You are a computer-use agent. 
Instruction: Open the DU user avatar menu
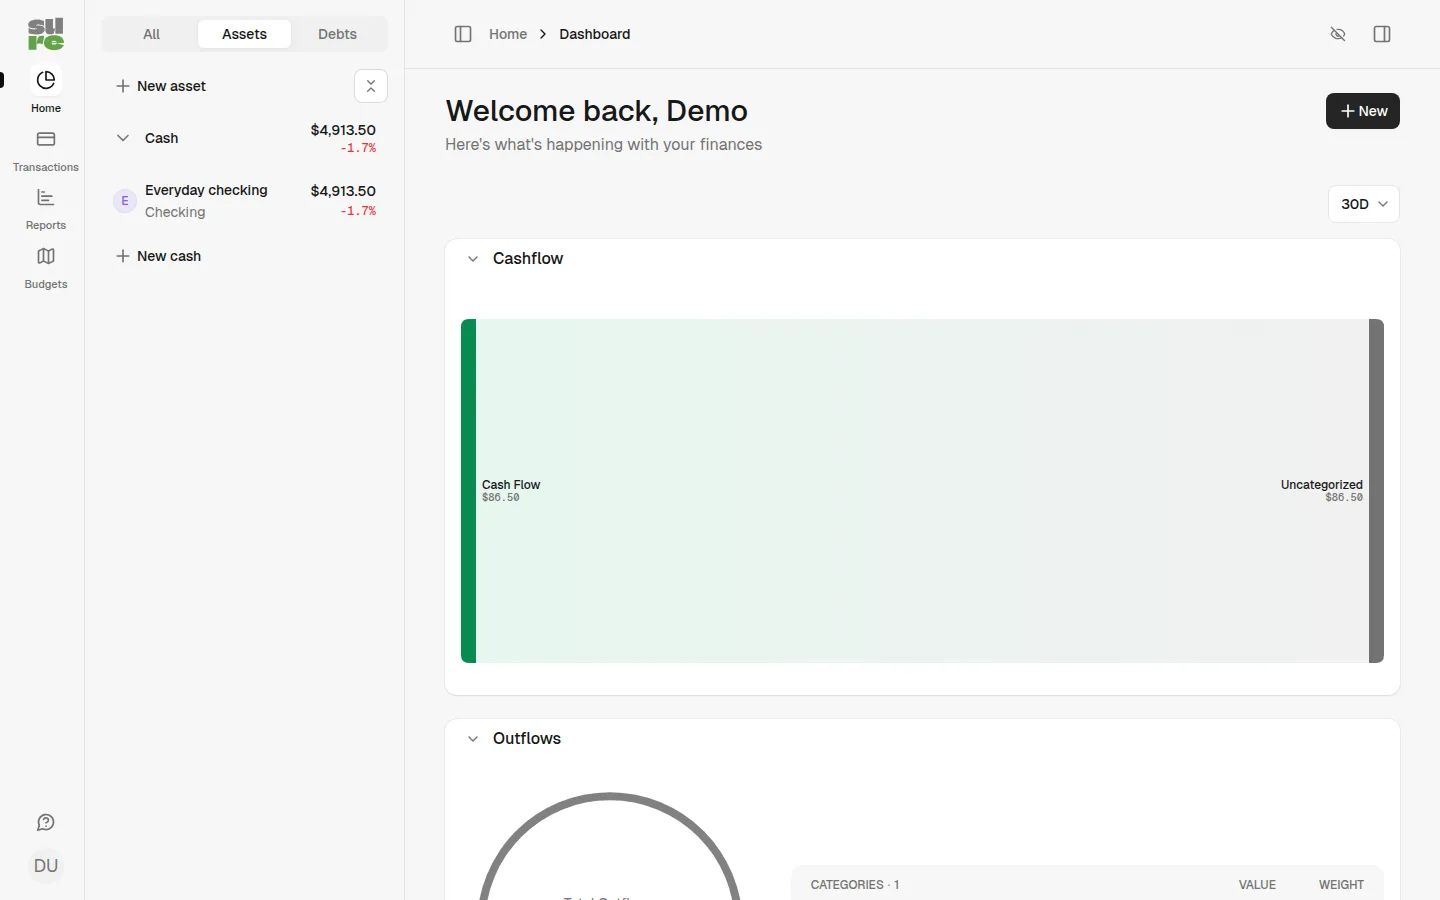coord(46,866)
